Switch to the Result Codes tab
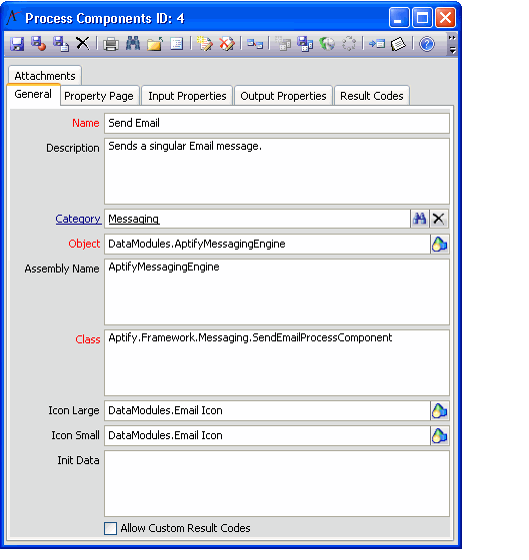Image resolution: width=529 pixels, height=560 pixels. (x=371, y=96)
